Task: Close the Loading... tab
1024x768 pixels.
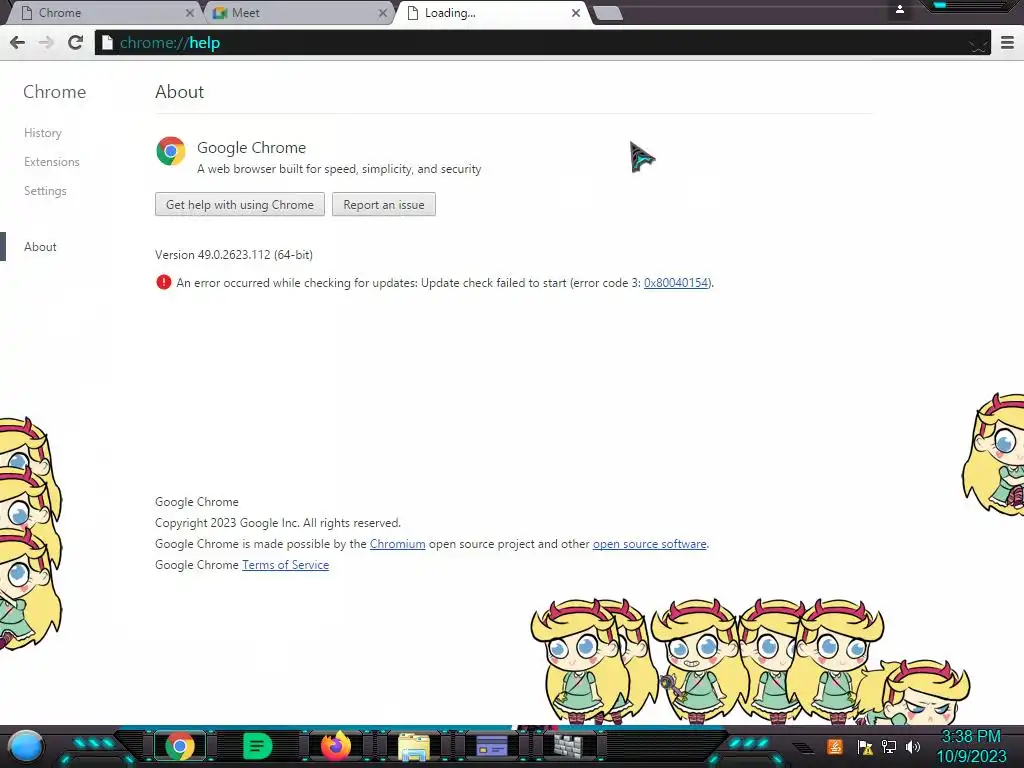Action: click(x=575, y=13)
